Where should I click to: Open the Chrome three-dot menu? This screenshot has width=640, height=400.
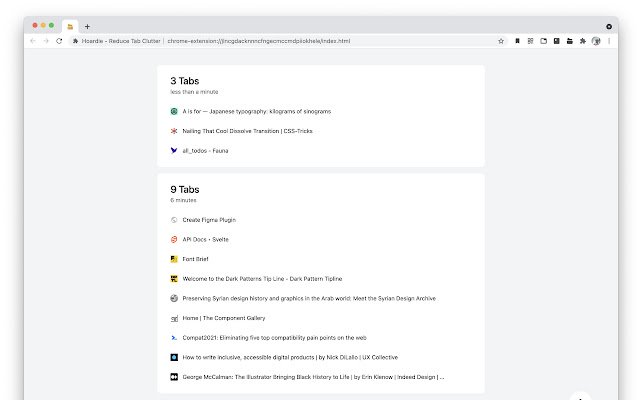[609, 41]
